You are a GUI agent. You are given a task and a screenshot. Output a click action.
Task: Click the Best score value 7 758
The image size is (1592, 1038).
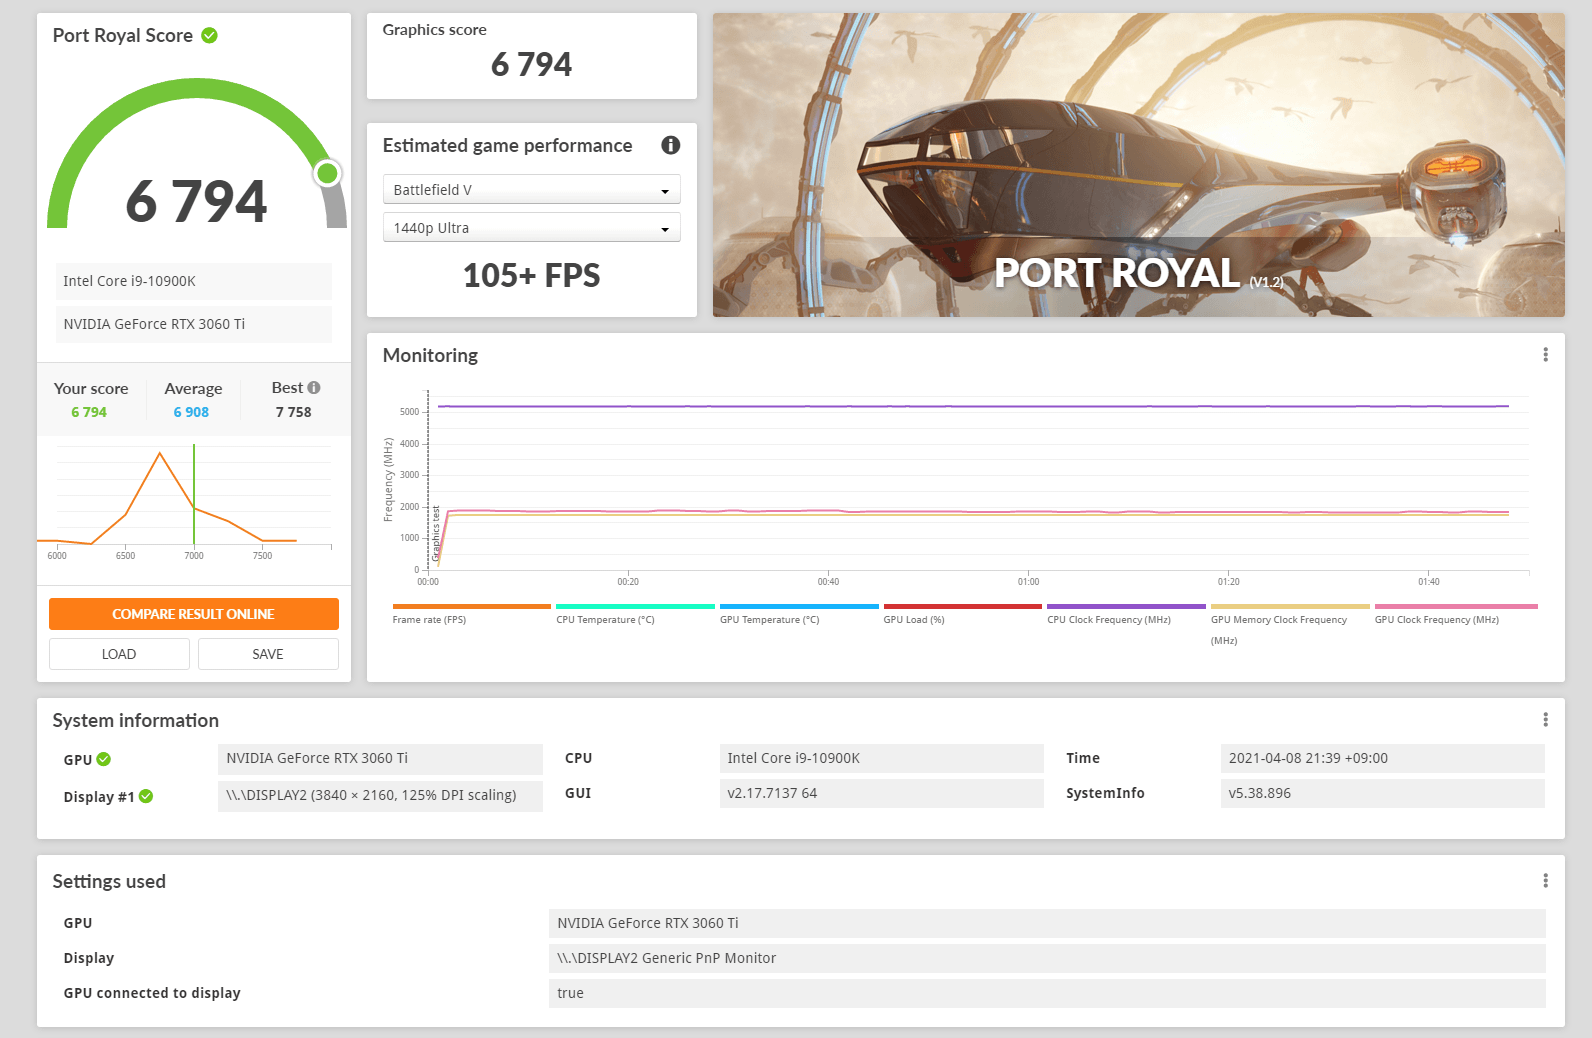[x=294, y=412]
